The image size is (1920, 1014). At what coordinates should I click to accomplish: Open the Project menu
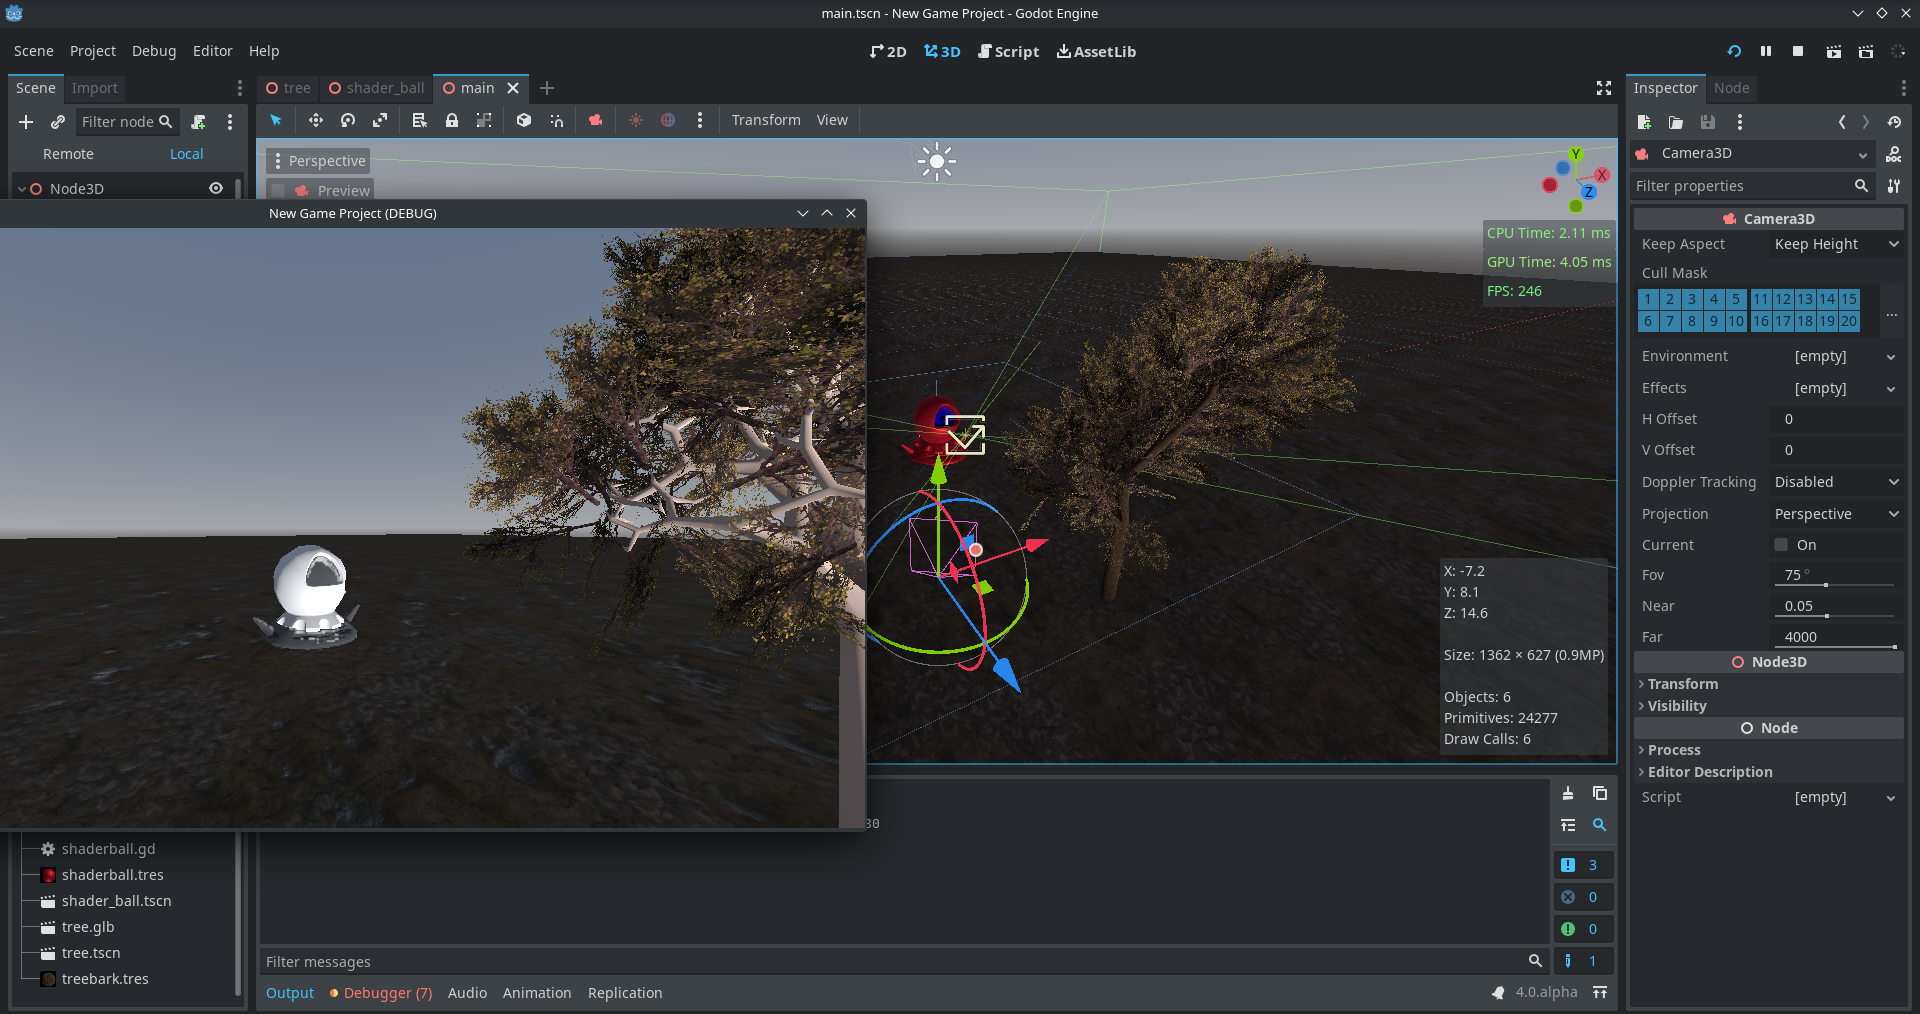tap(92, 50)
